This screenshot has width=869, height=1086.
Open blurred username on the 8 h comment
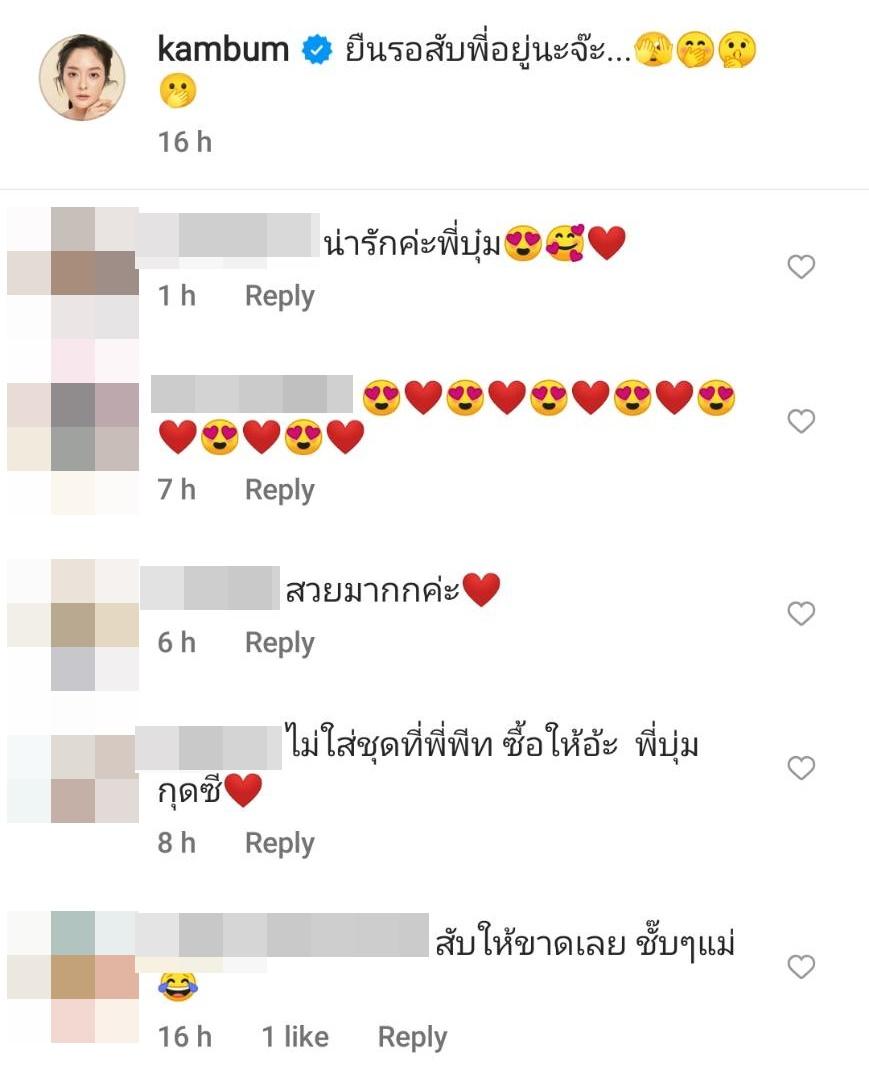pos(208,747)
